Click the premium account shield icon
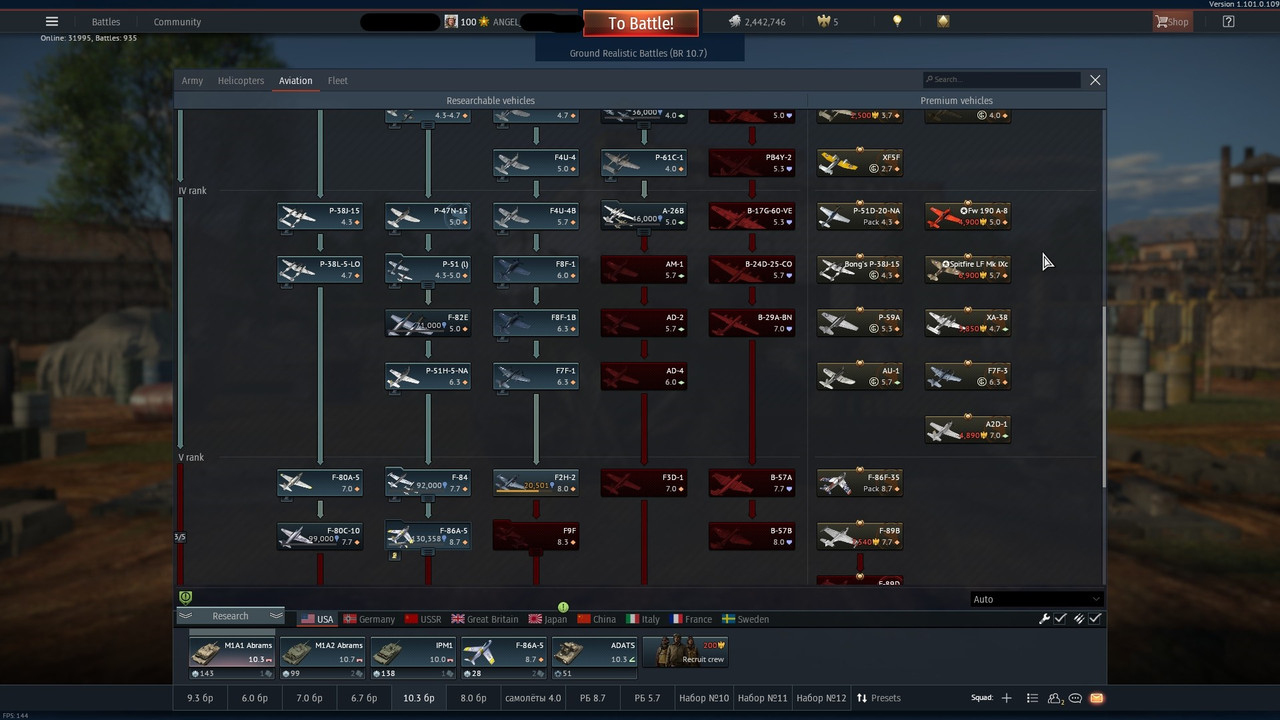 [943, 21]
